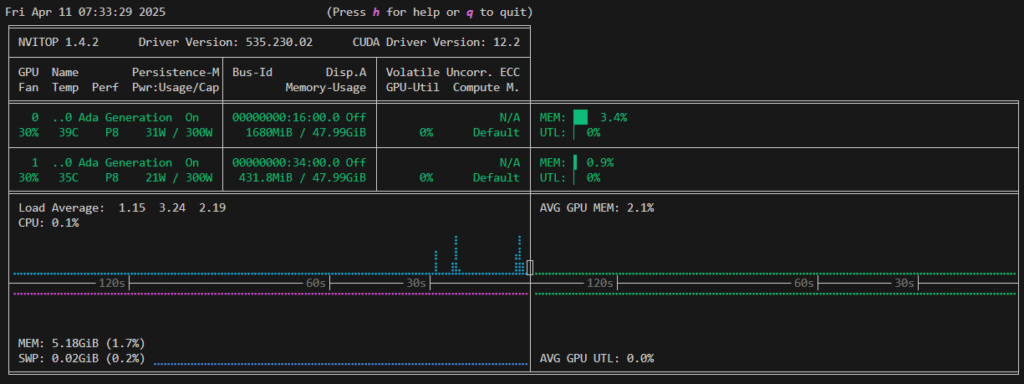
Task: Click GPU 1 memory 431.8MiB / 47.99GiB
Action: tap(302, 178)
